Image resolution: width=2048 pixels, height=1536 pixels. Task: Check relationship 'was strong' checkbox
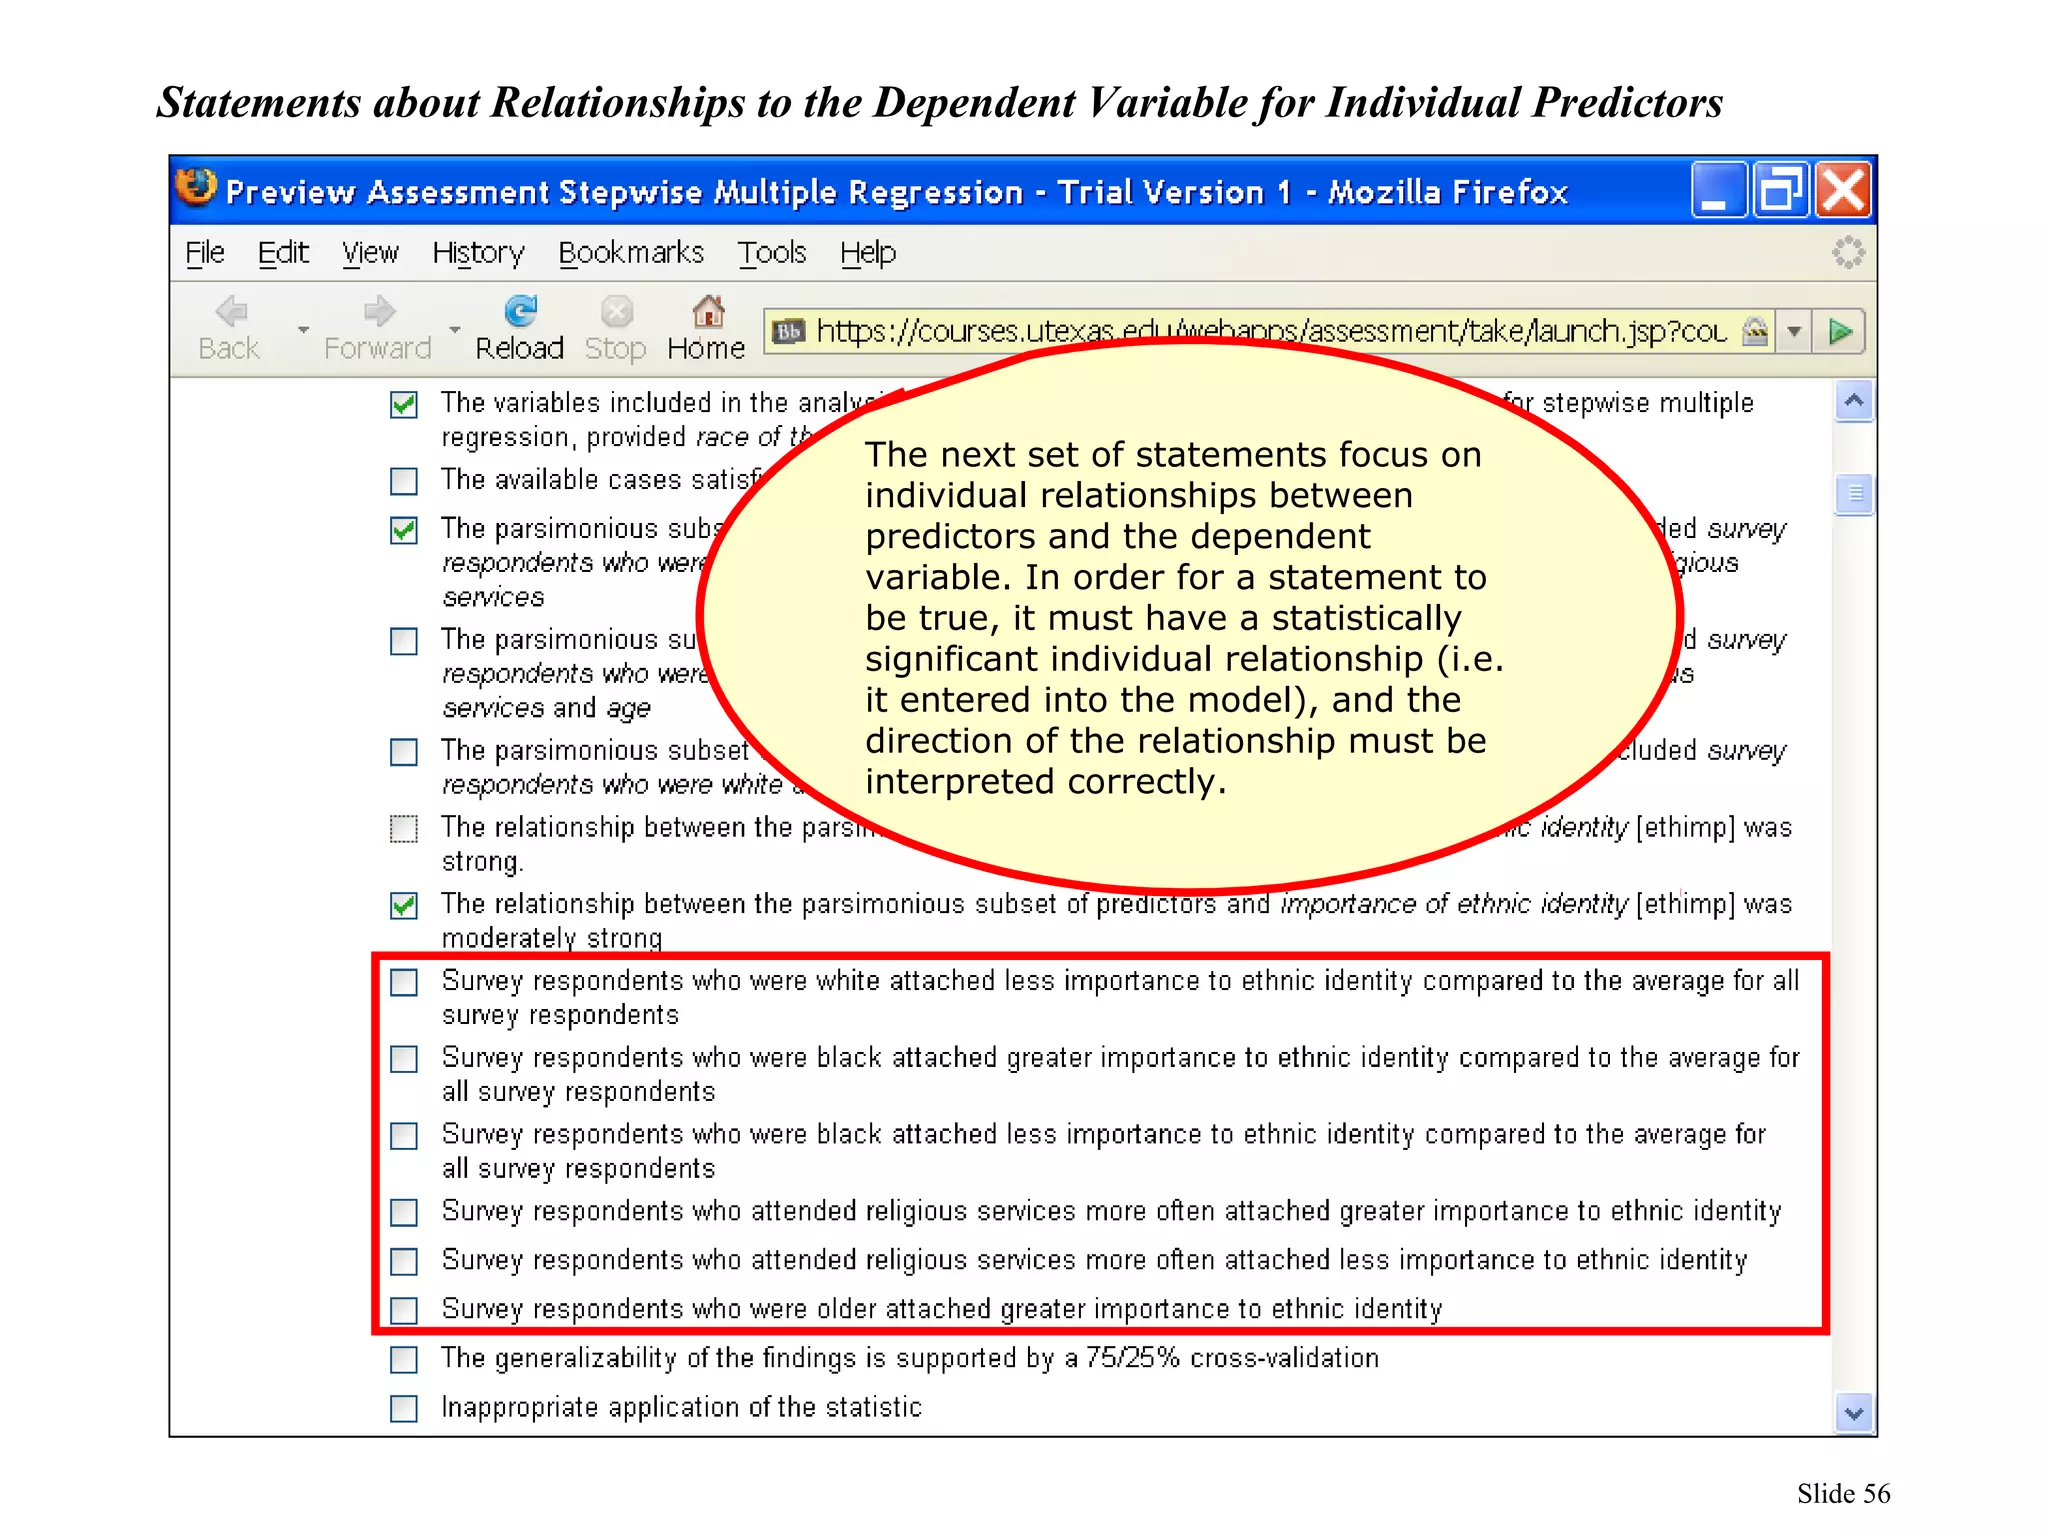click(x=404, y=829)
